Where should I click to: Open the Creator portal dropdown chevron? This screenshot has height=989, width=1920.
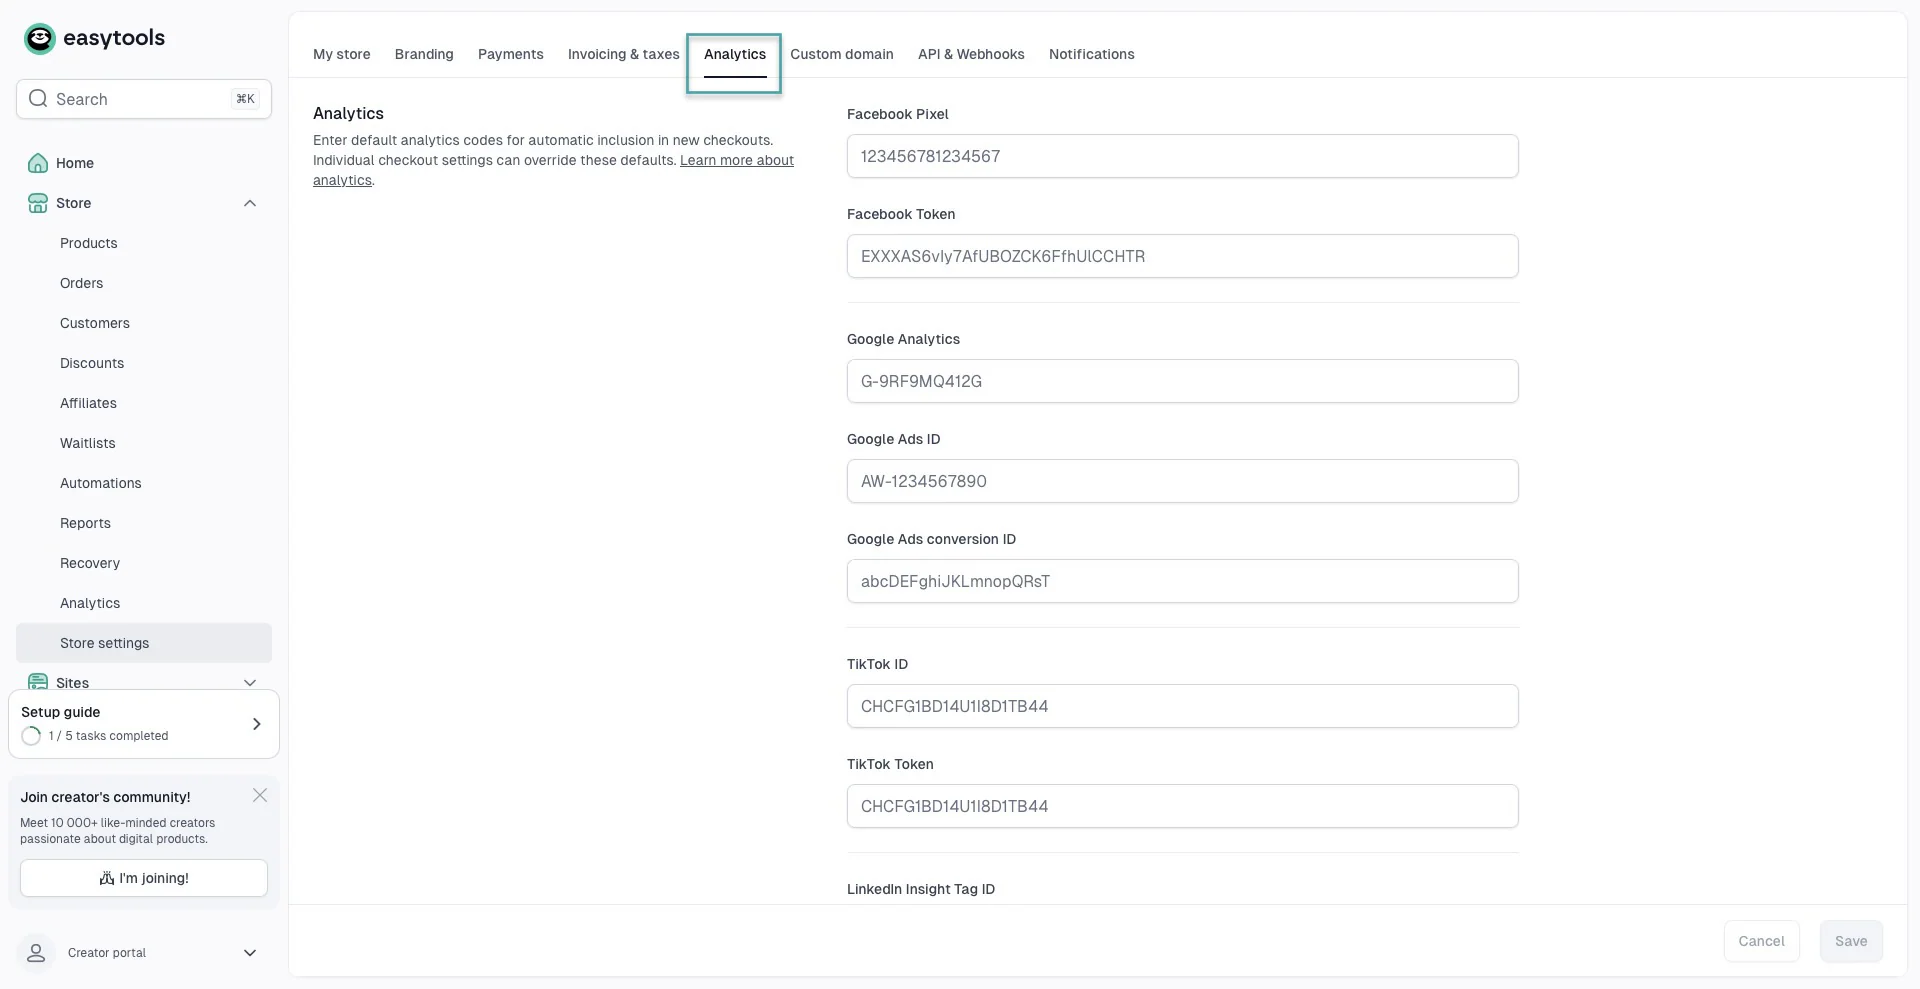(x=250, y=953)
